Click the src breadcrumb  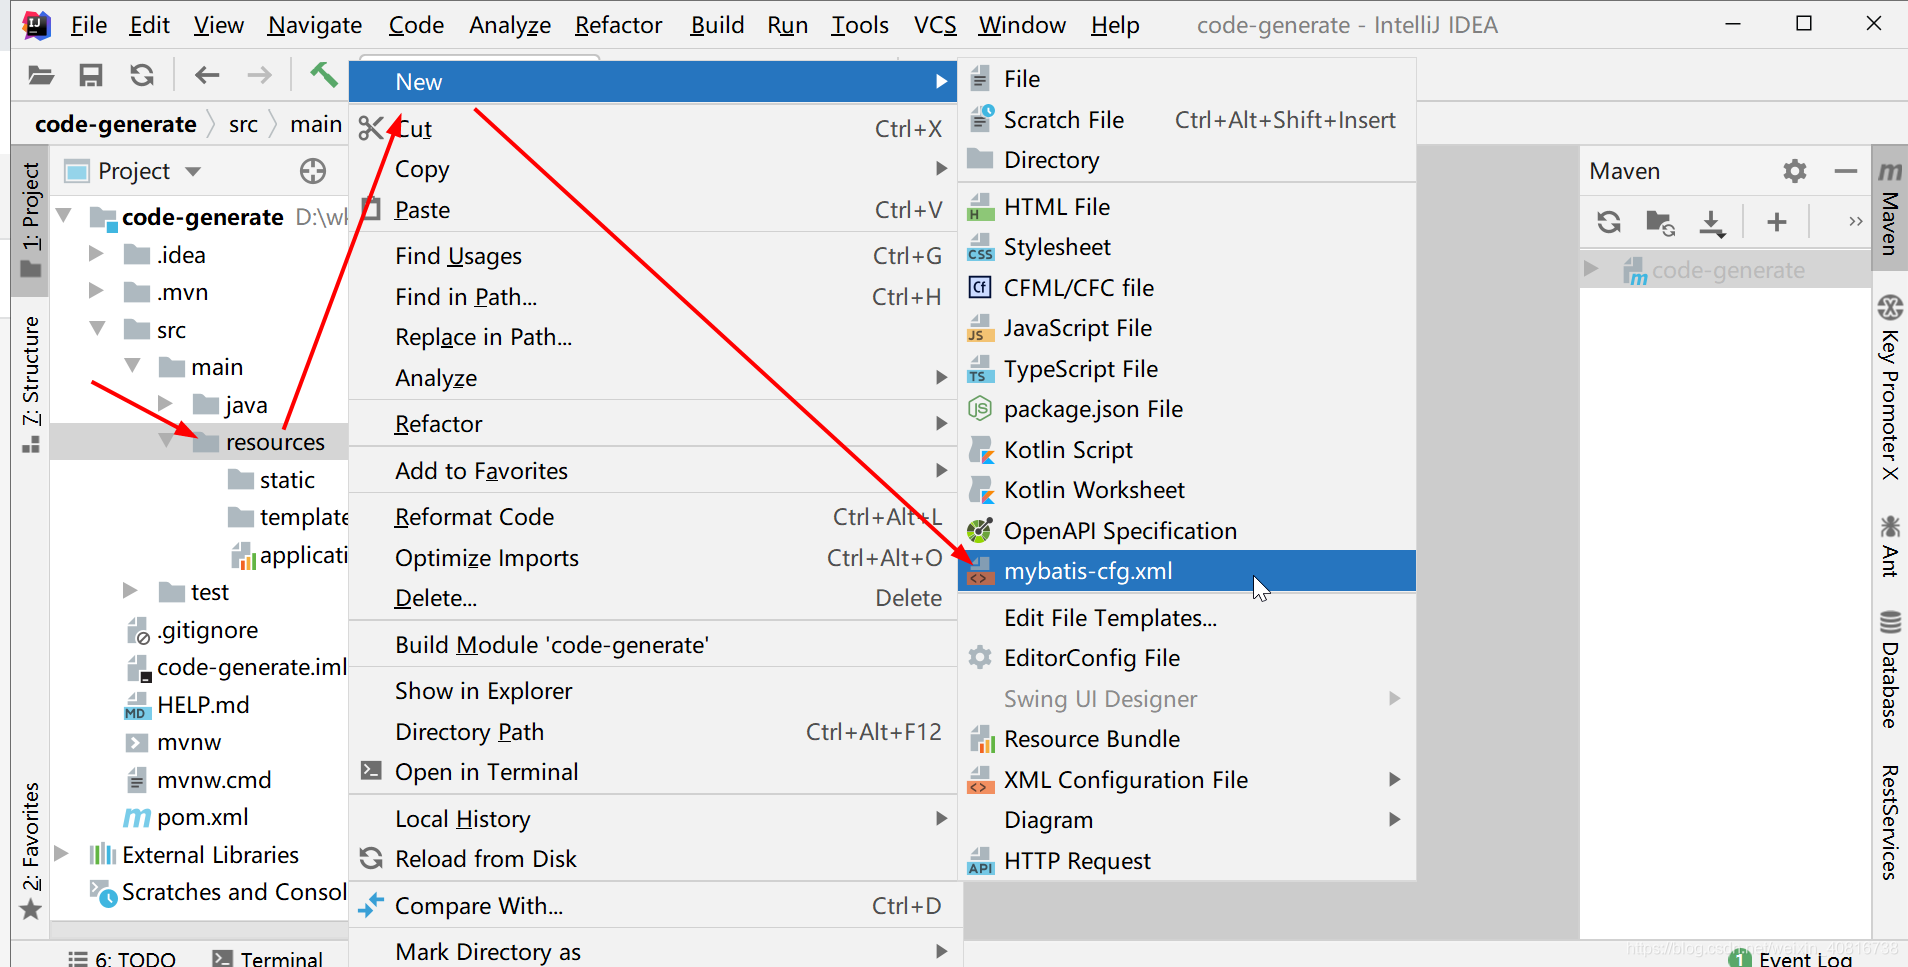(243, 124)
